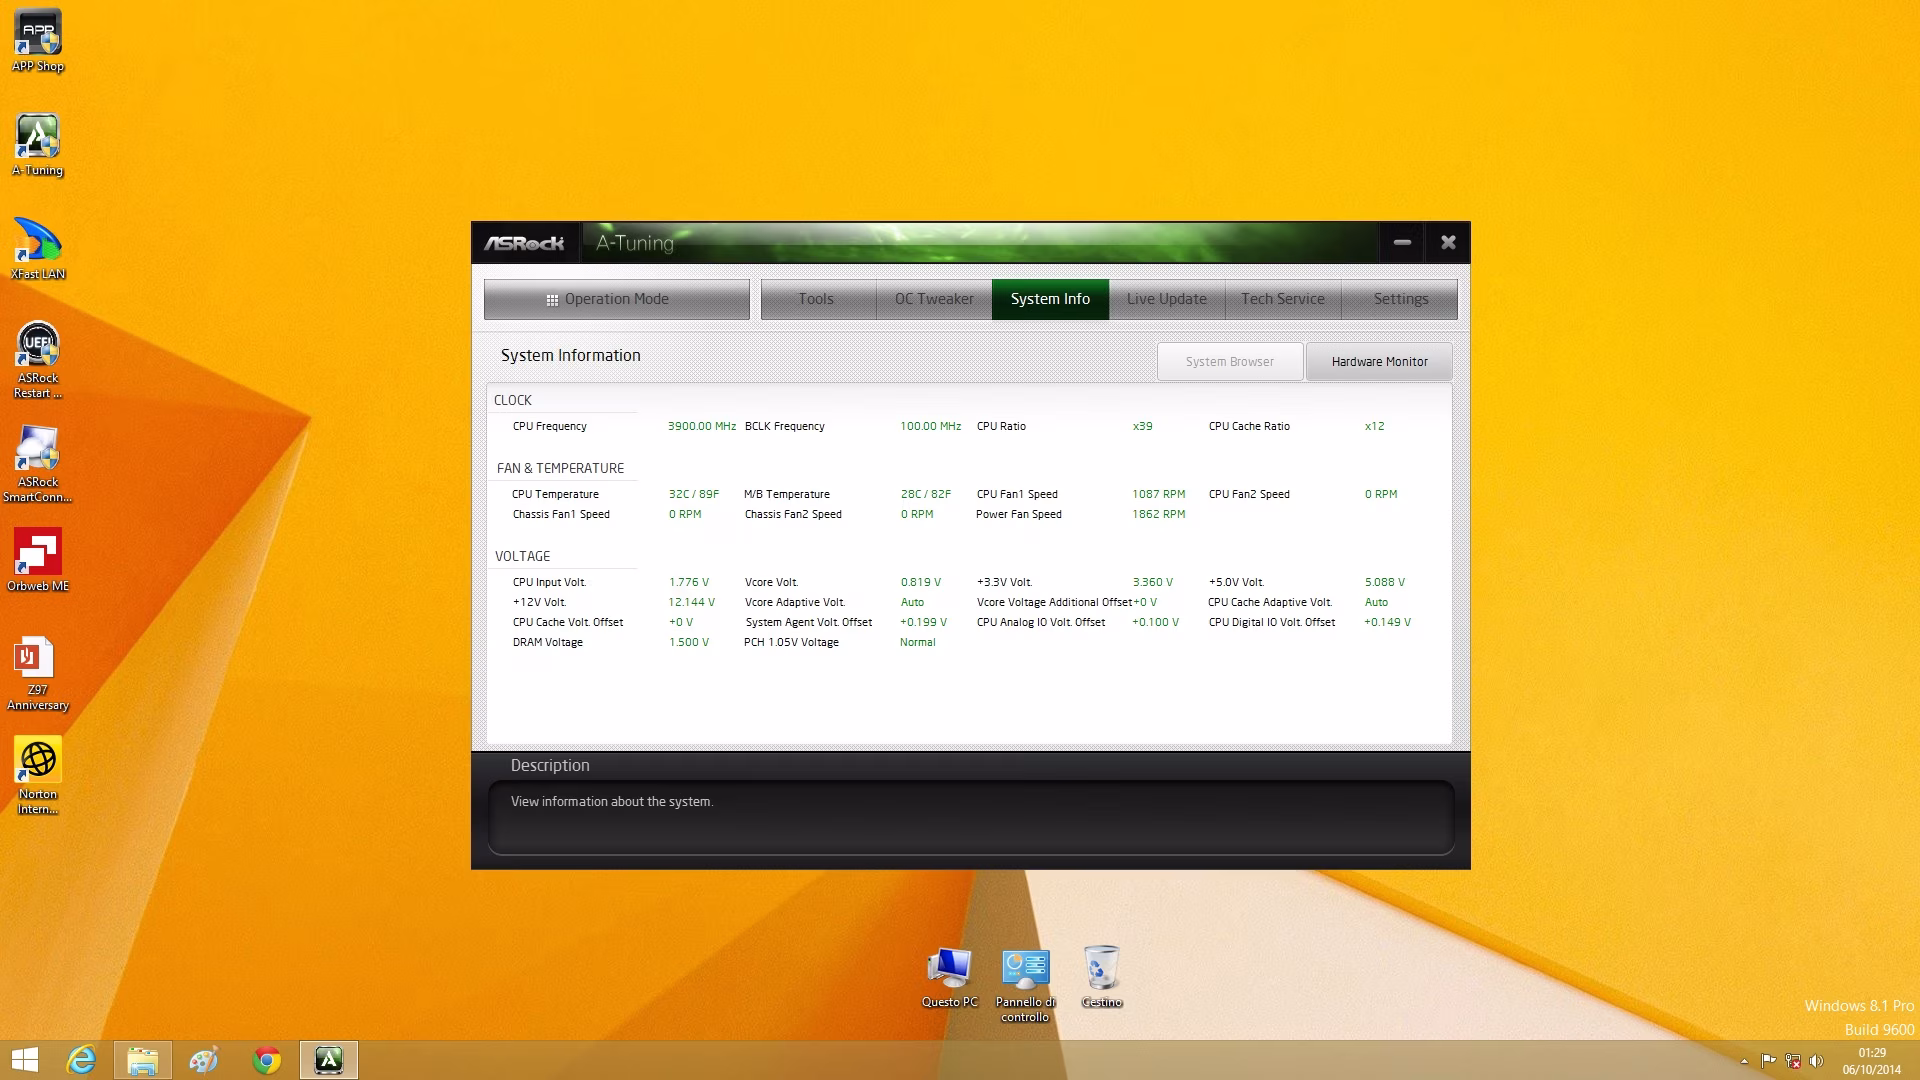Click the CPU Temperature value 32C / 89F
Image resolution: width=1920 pixels, height=1080 pixels.
coord(694,494)
